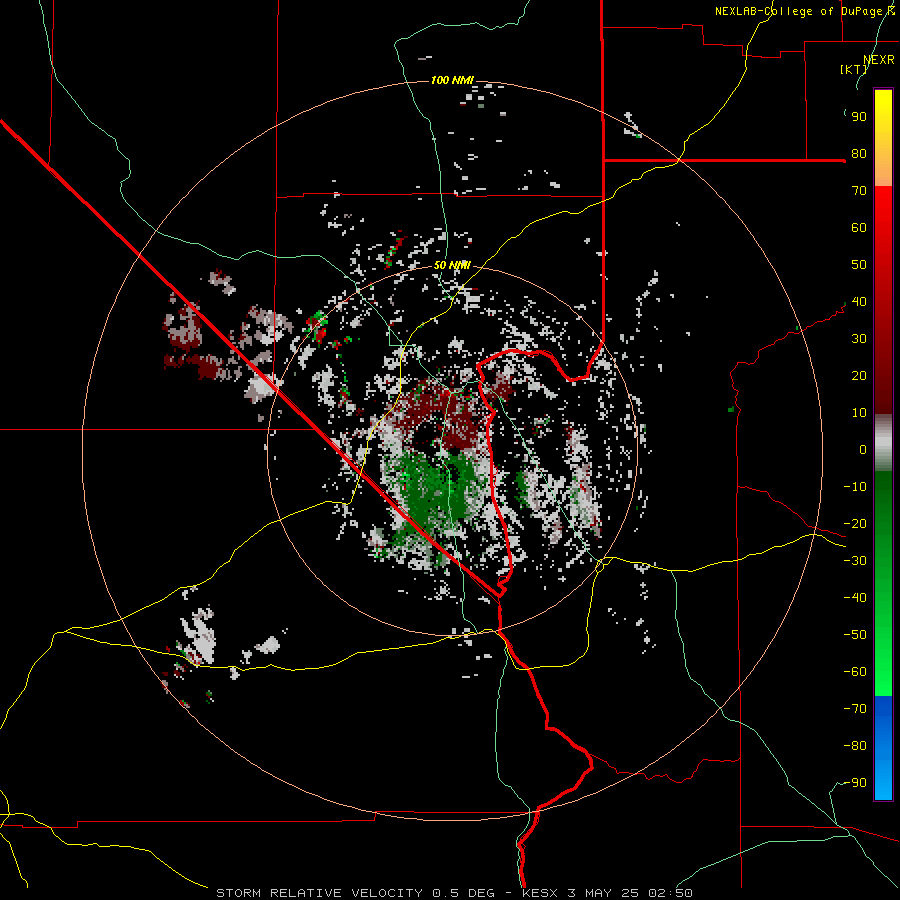
Task: Click the "KESX" radar site identifier
Action: (541, 893)
